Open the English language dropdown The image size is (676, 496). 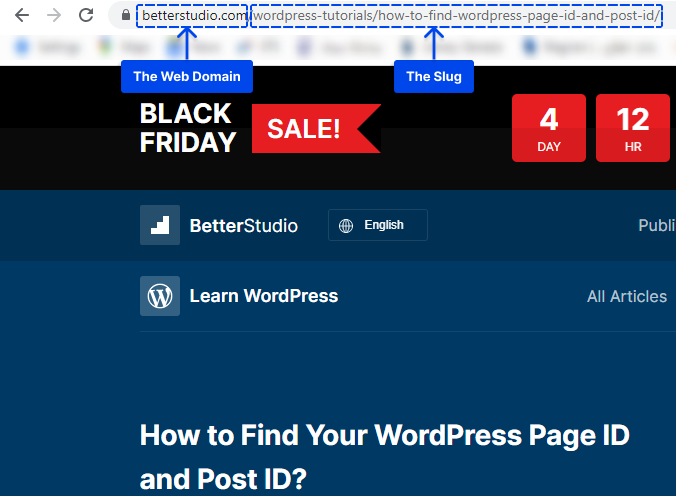(378, 225)
